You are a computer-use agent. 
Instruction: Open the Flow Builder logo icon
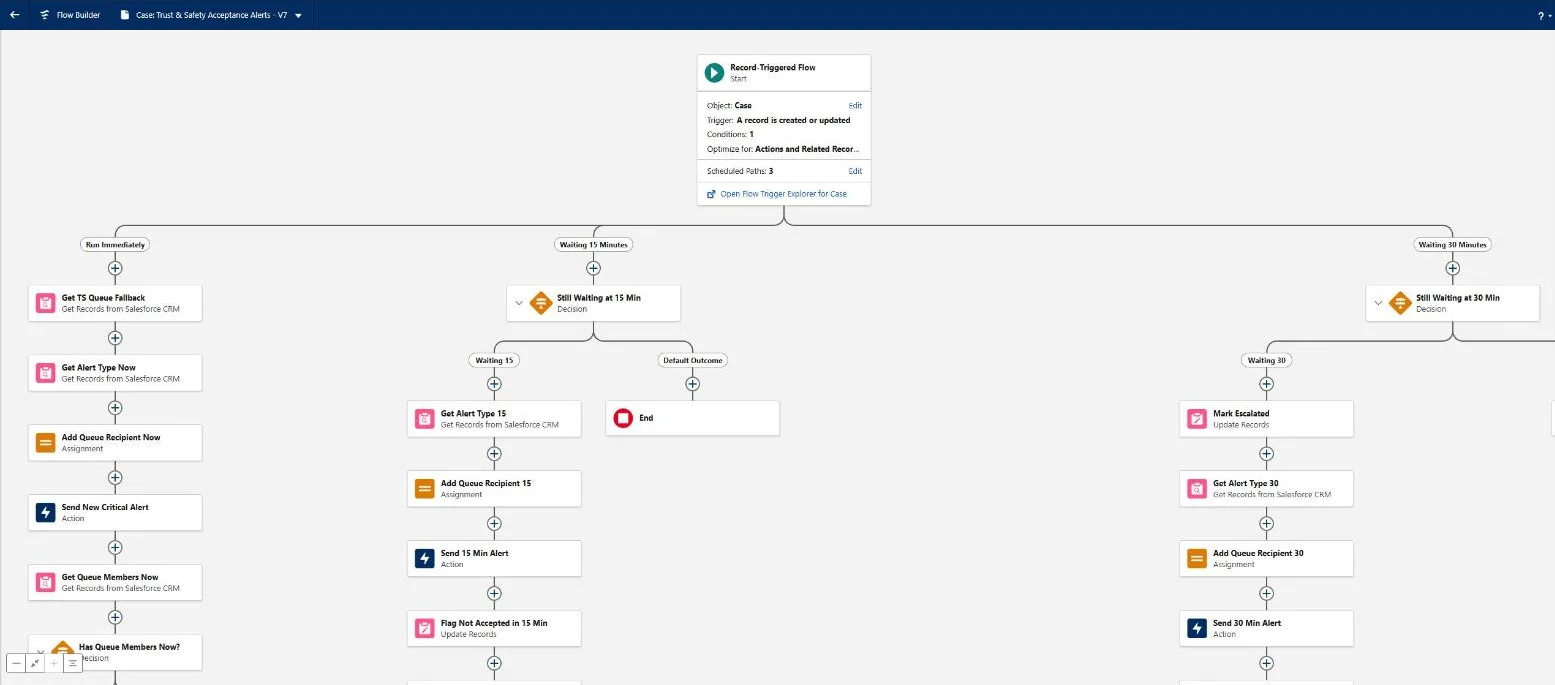tap(46, 15)
